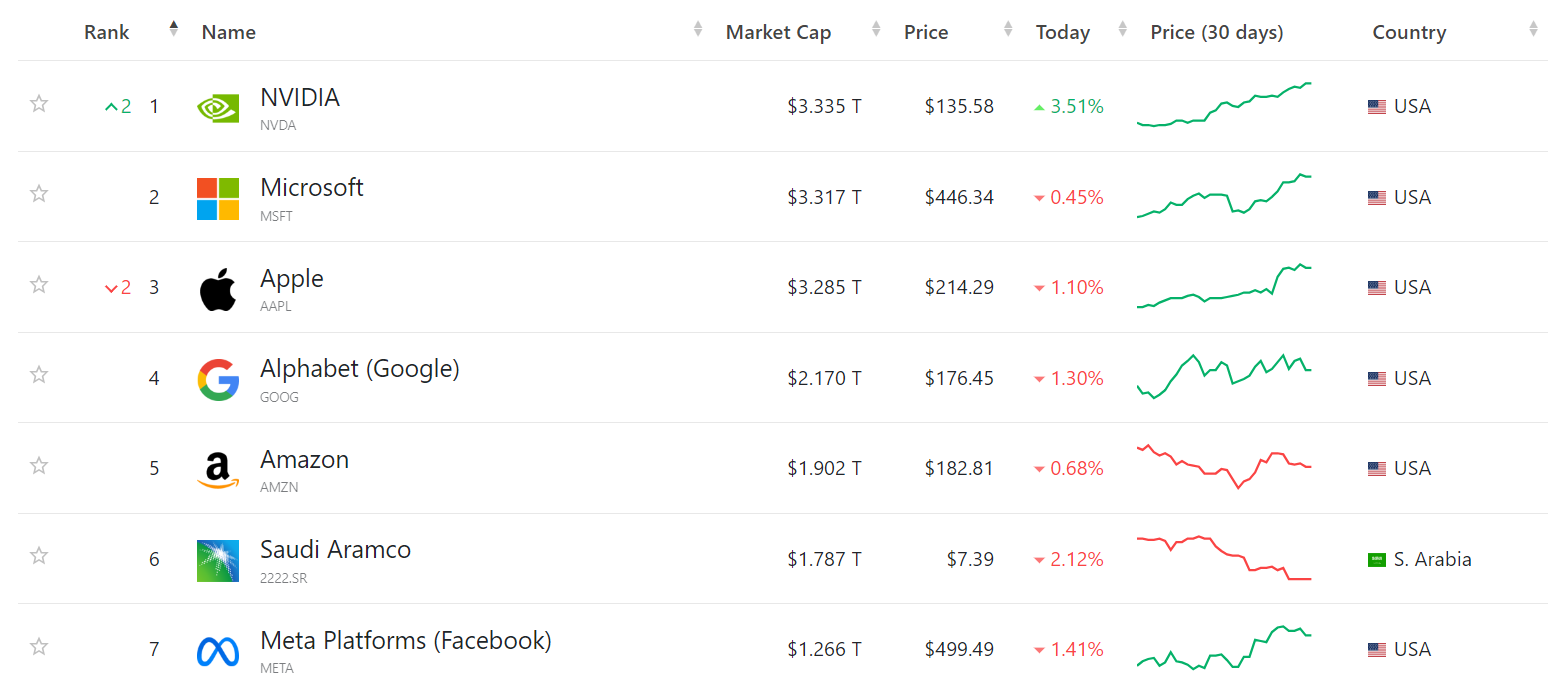1566x691 pixels.
Task: Sort companies by Price column
Action: pyautogui.click(x=926, y=32)
